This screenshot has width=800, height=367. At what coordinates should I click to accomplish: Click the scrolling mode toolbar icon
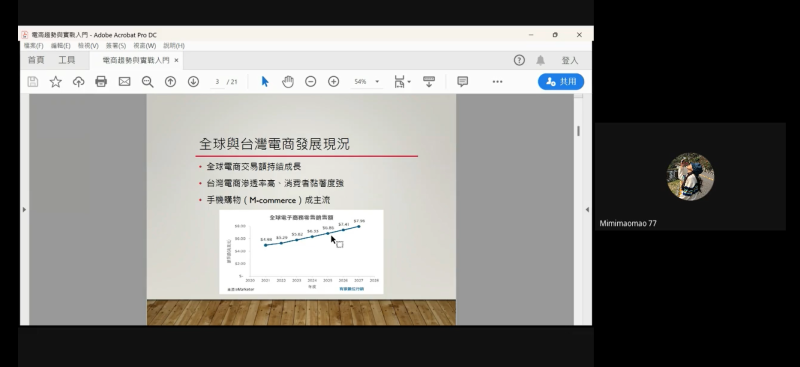tap(429, 82)
